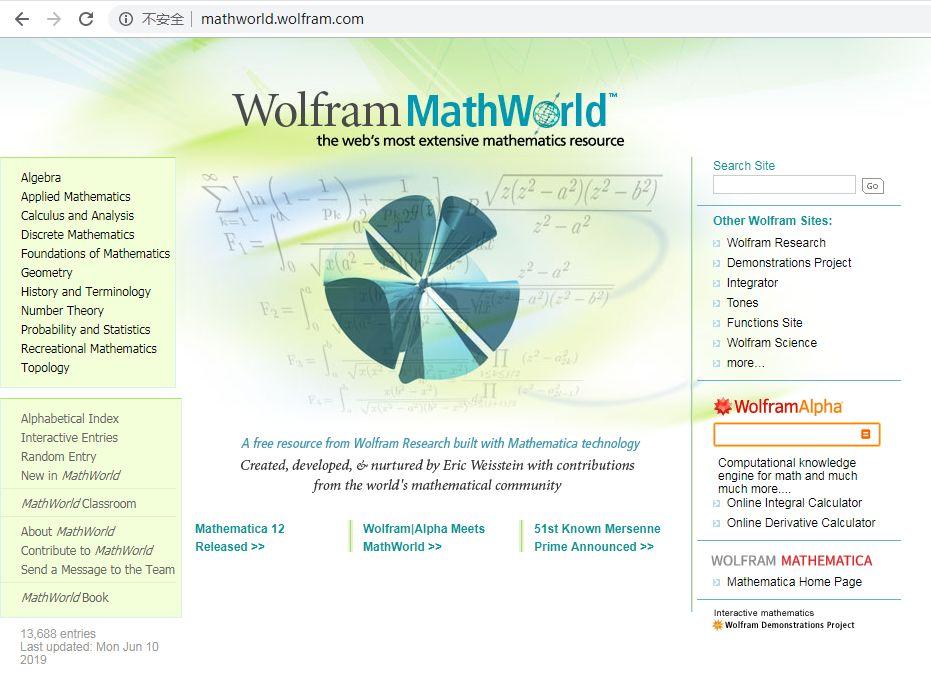Click the Go button next to Search Site
The width and height of the screenshot is (931, 676).
[x=872, y=186]
